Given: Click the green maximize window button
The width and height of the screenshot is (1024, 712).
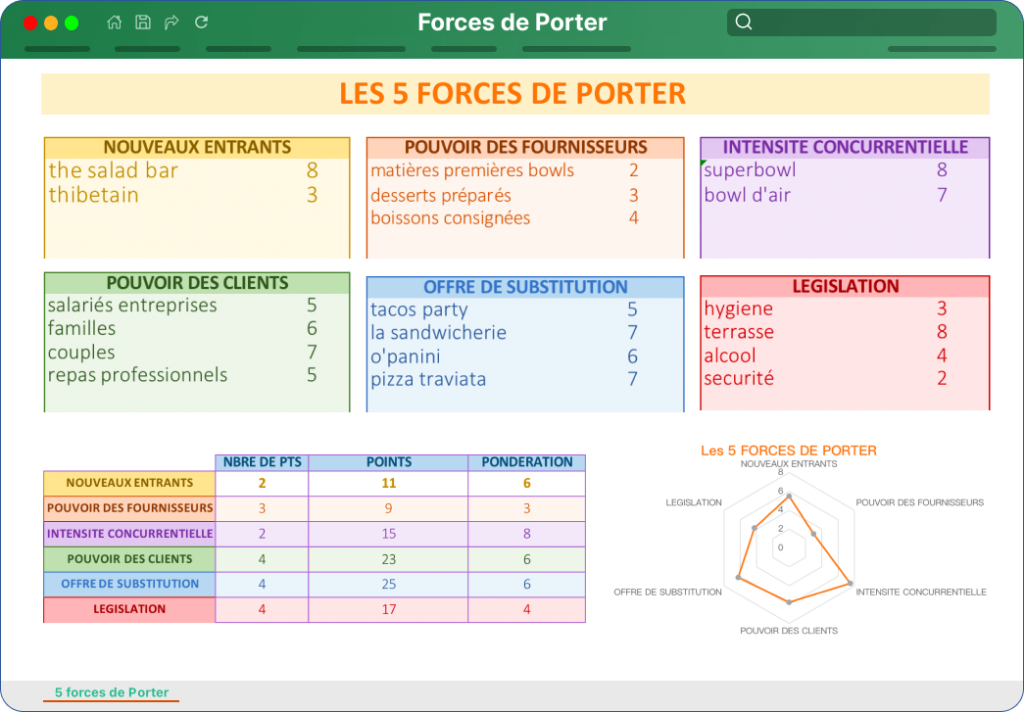Looking at the screenshot, I should tap(72, 23).
